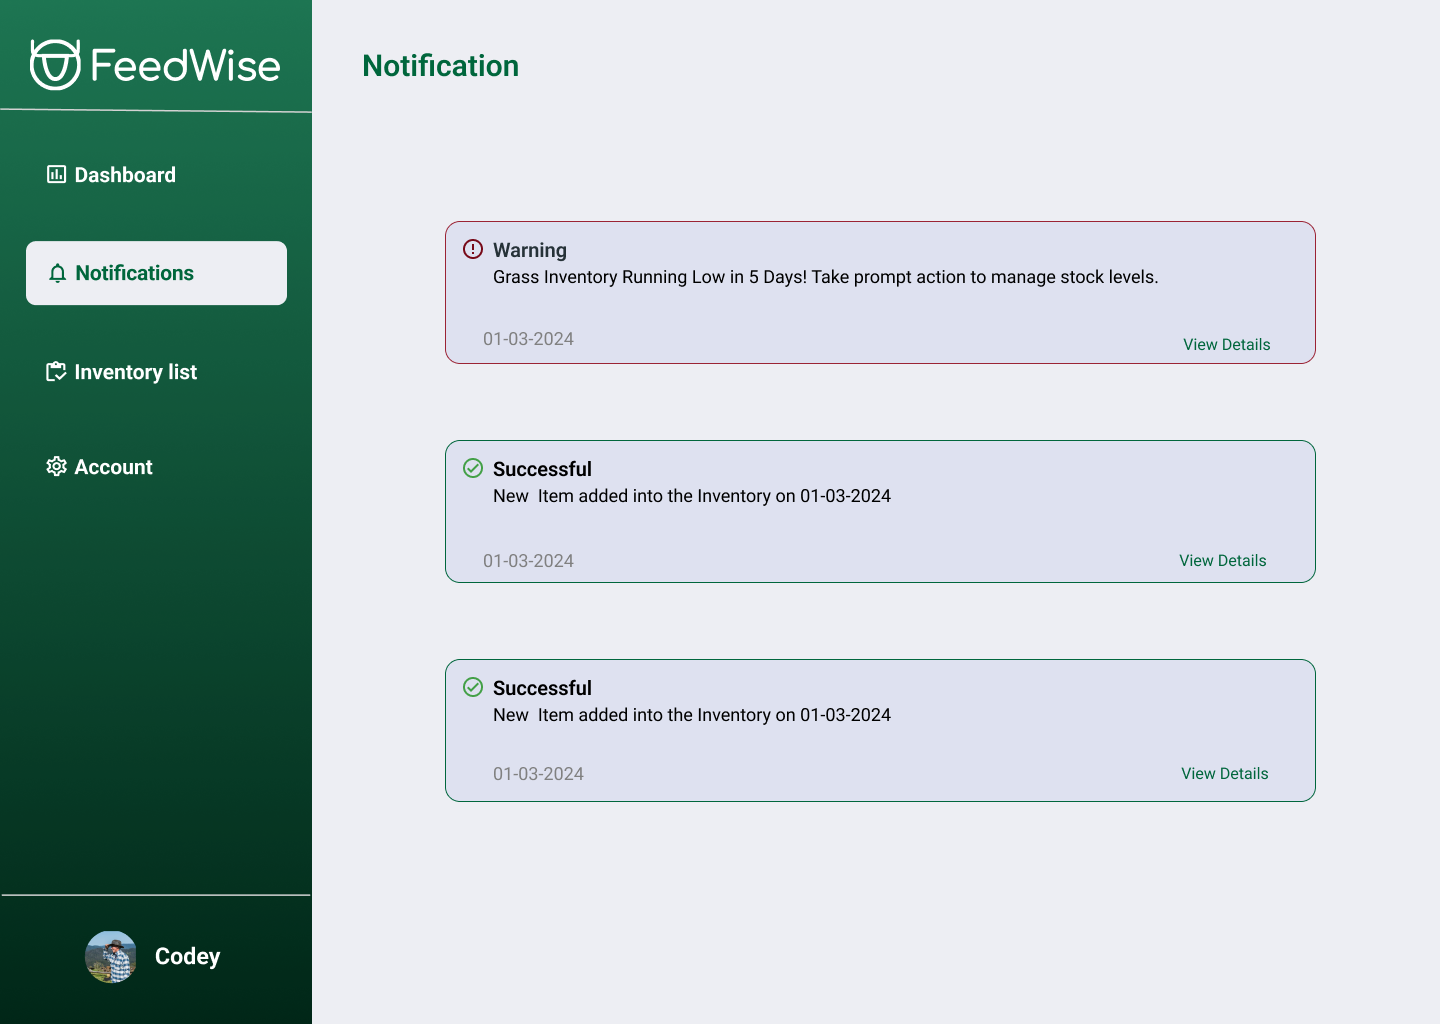Image resolution: width=1440 pixels, height=1024 pixels.
Task: Click the first Successful green checkmark icon
Action: [473, 468]
